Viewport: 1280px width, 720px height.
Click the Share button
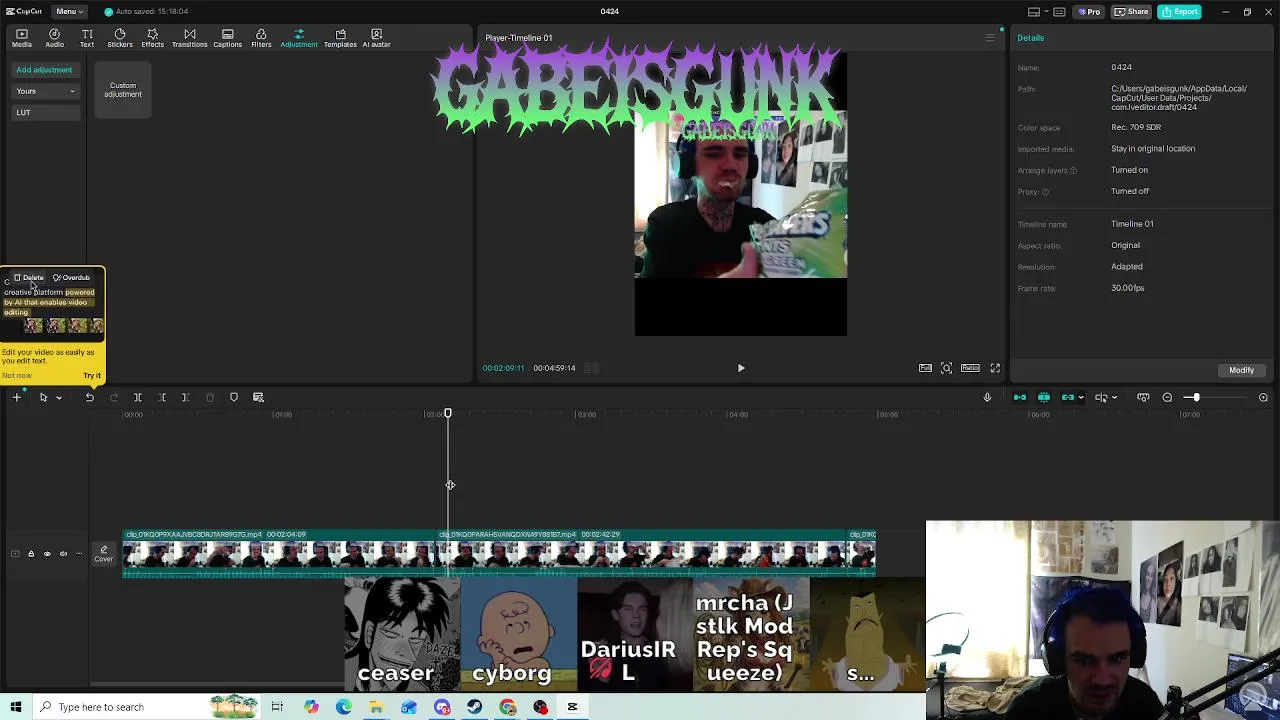[x=1132, y=12]
